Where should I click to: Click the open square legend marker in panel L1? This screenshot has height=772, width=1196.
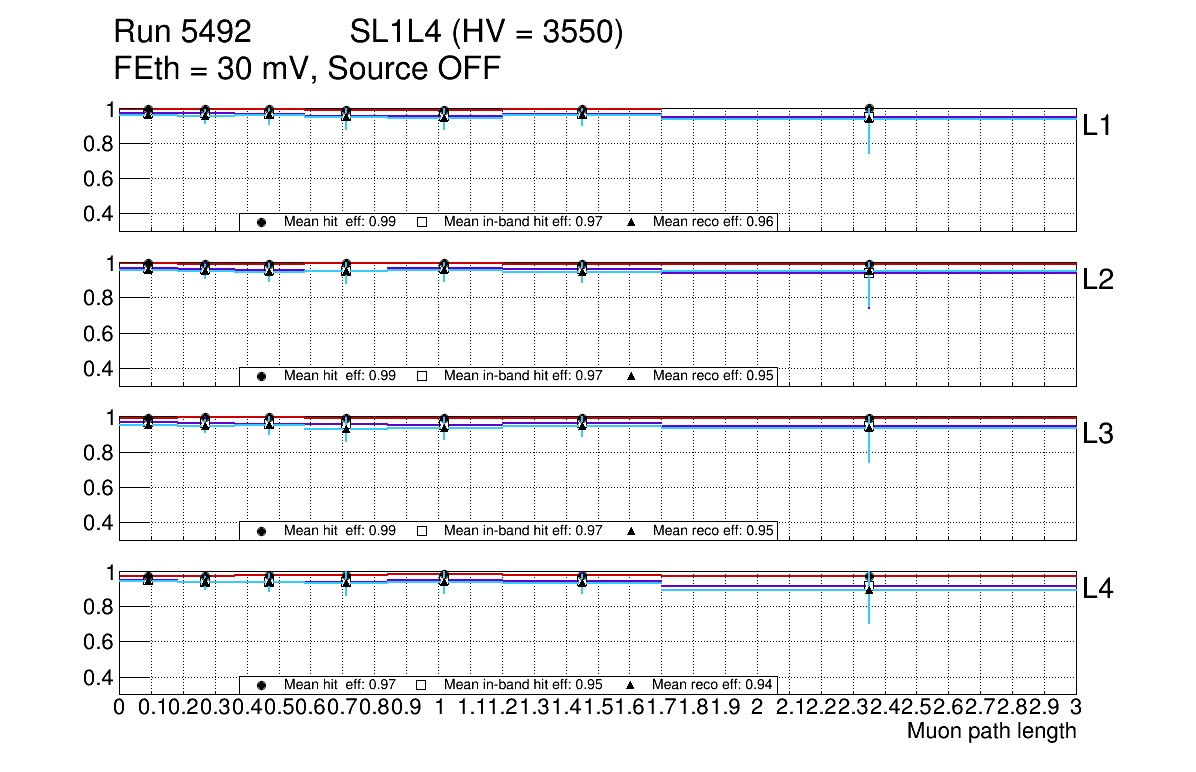[422, 222]
